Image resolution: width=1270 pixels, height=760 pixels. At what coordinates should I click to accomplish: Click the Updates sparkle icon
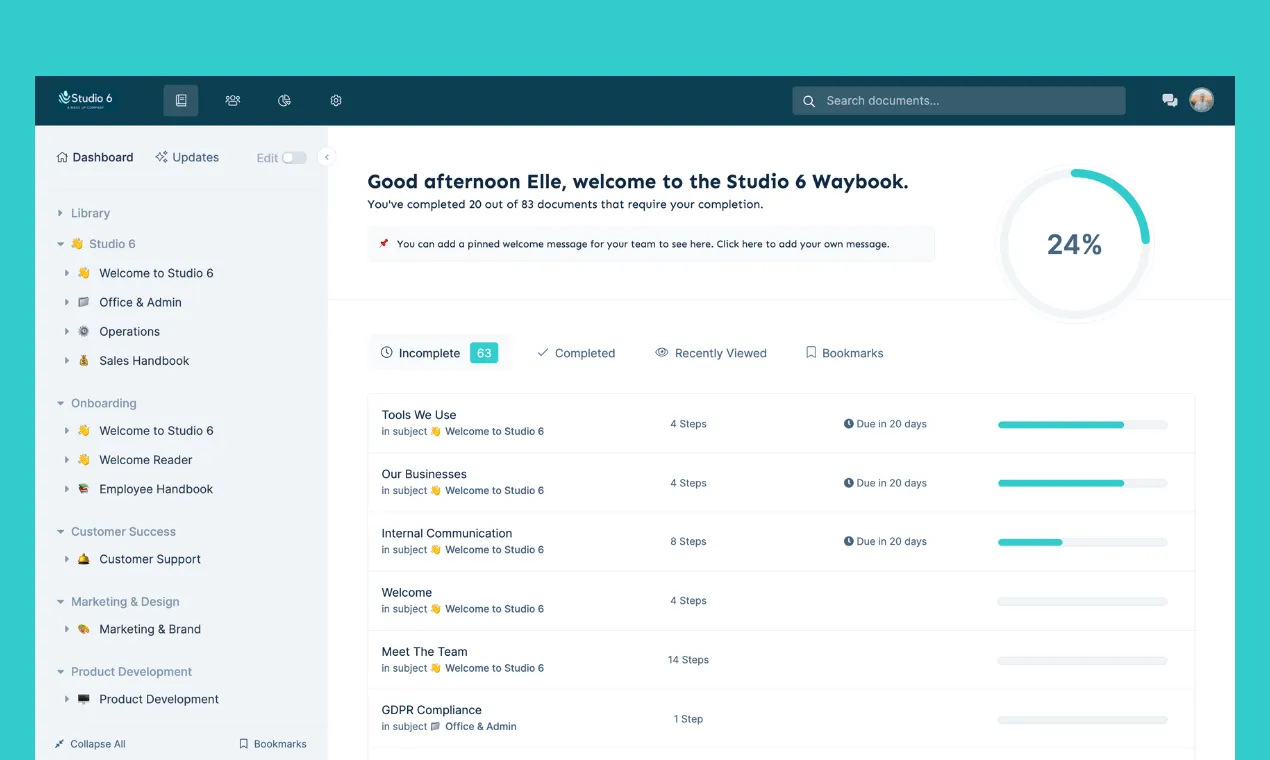coord(161,157)
